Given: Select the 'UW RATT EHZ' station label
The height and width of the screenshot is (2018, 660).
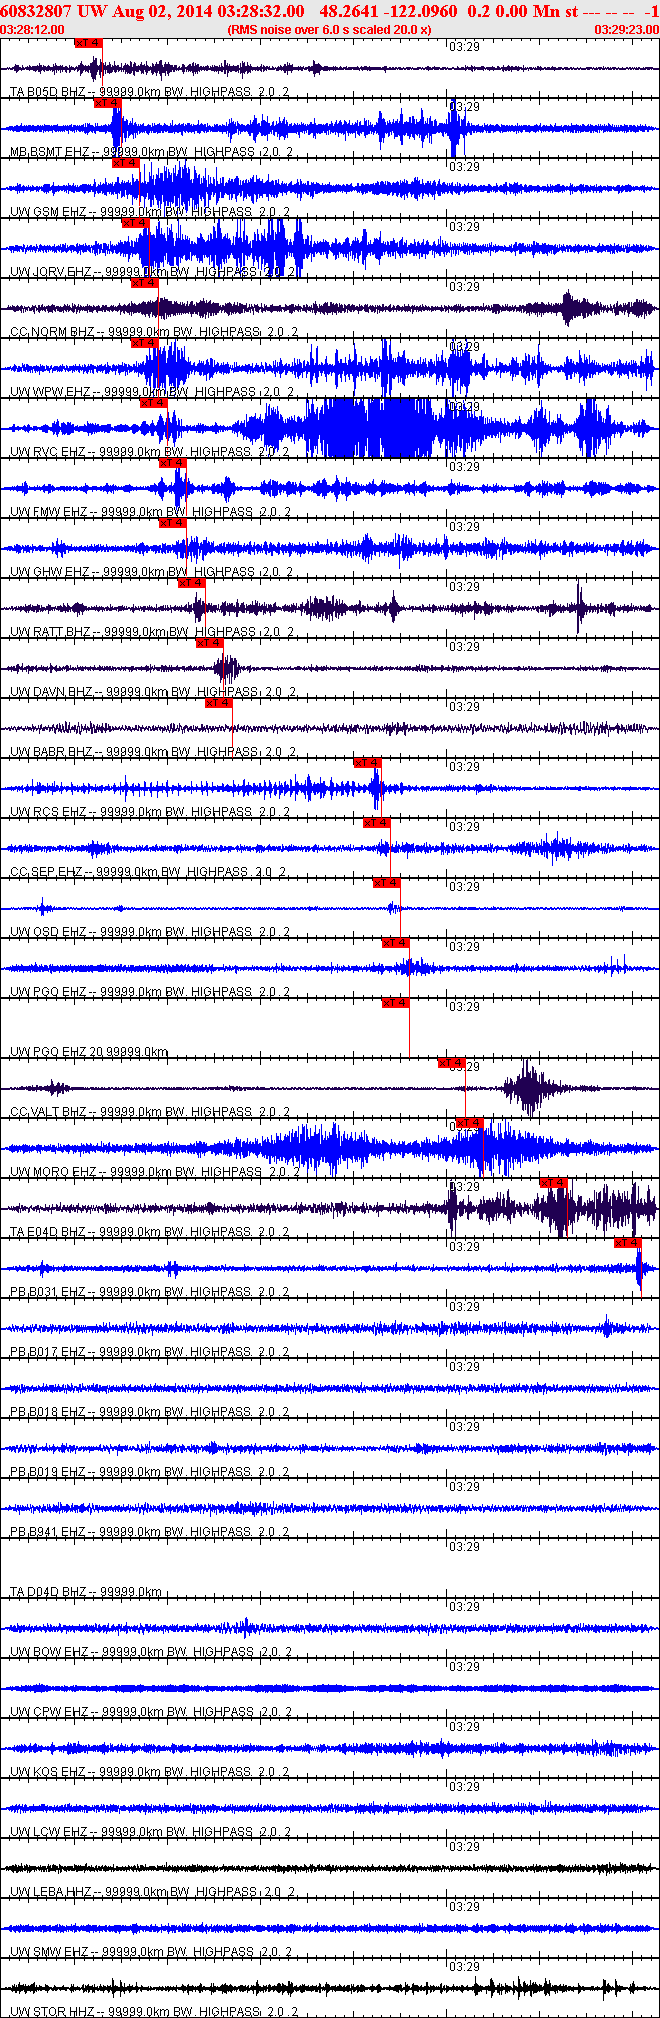Looking at the screenshot, I should [50, 632].
